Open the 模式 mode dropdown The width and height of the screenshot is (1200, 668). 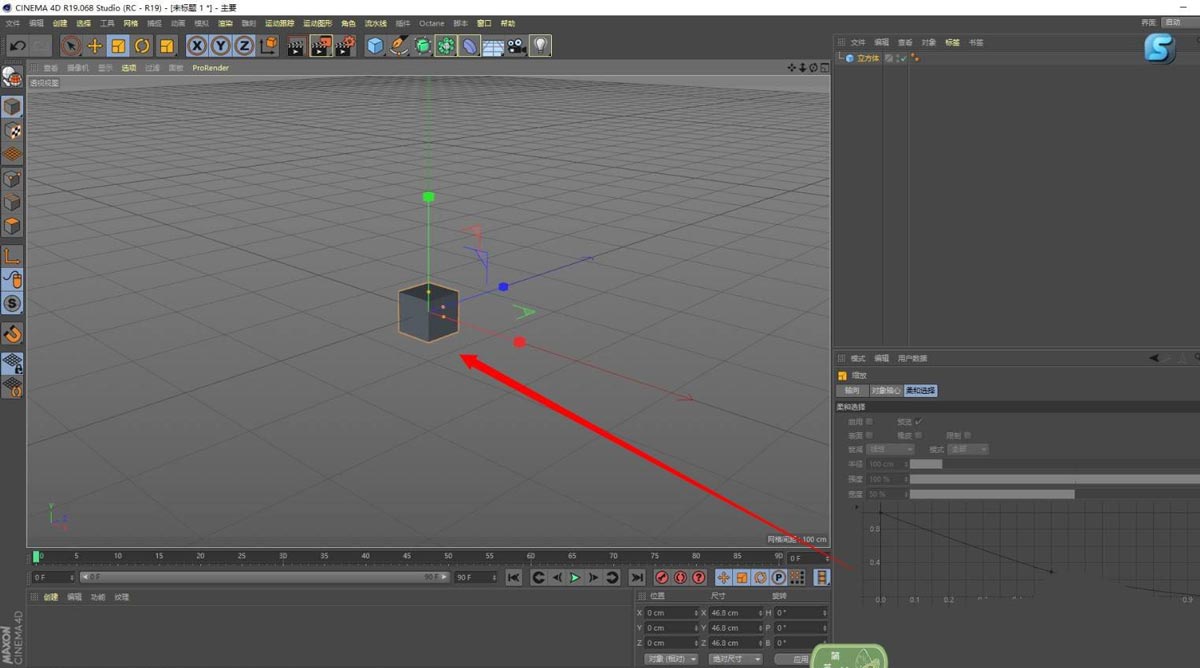pyautogui.click(x=968, y=450)
